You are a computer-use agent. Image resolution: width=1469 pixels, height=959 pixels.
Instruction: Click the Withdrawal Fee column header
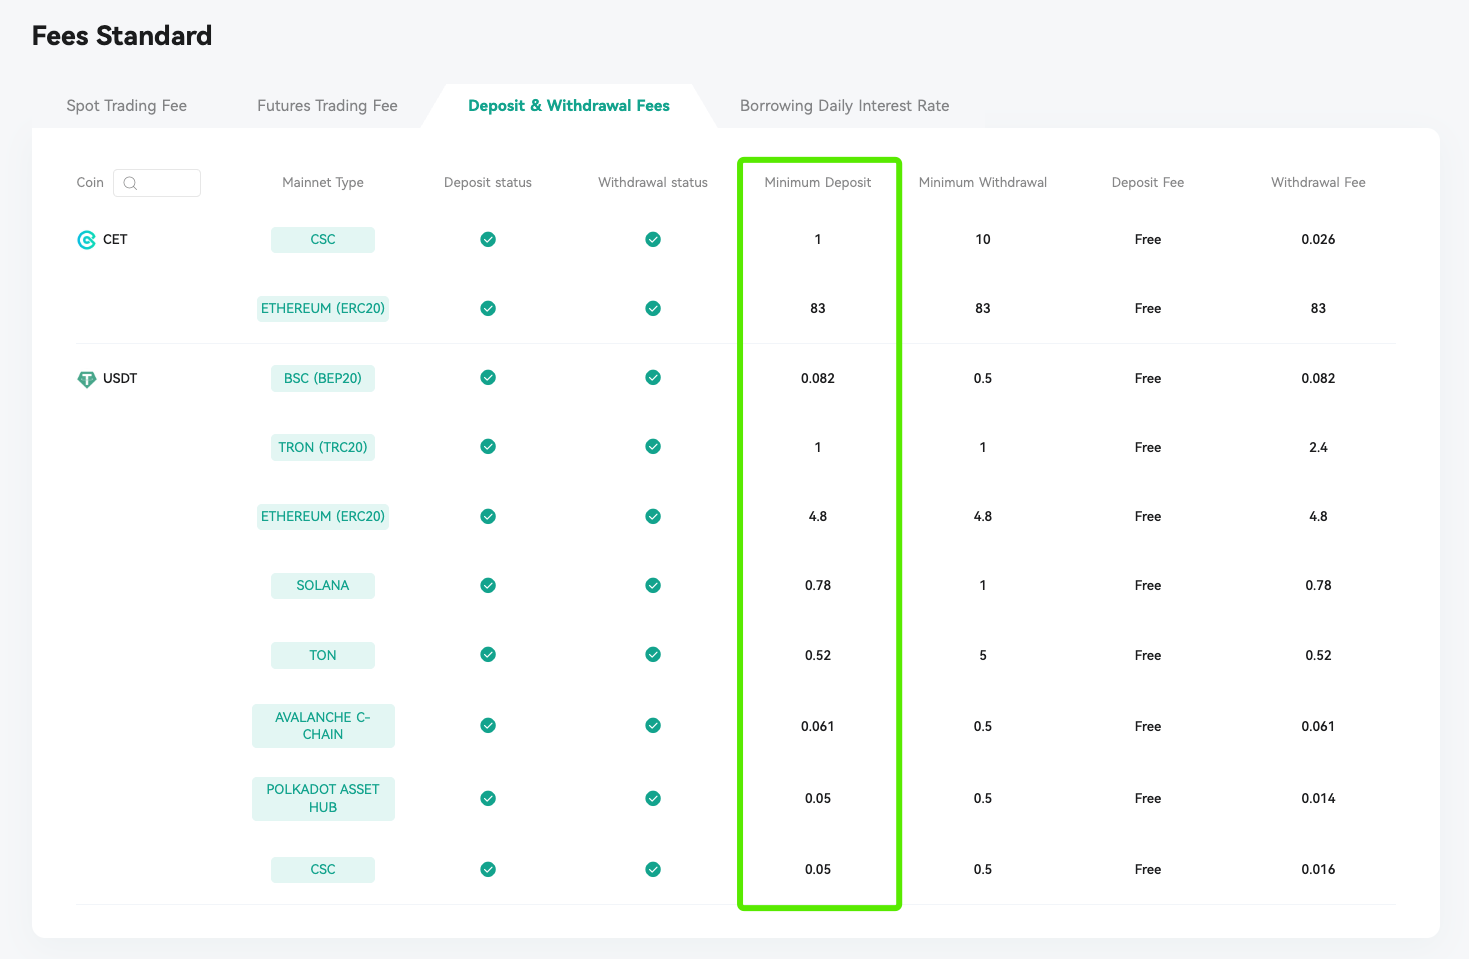(x=1318, y=183)
